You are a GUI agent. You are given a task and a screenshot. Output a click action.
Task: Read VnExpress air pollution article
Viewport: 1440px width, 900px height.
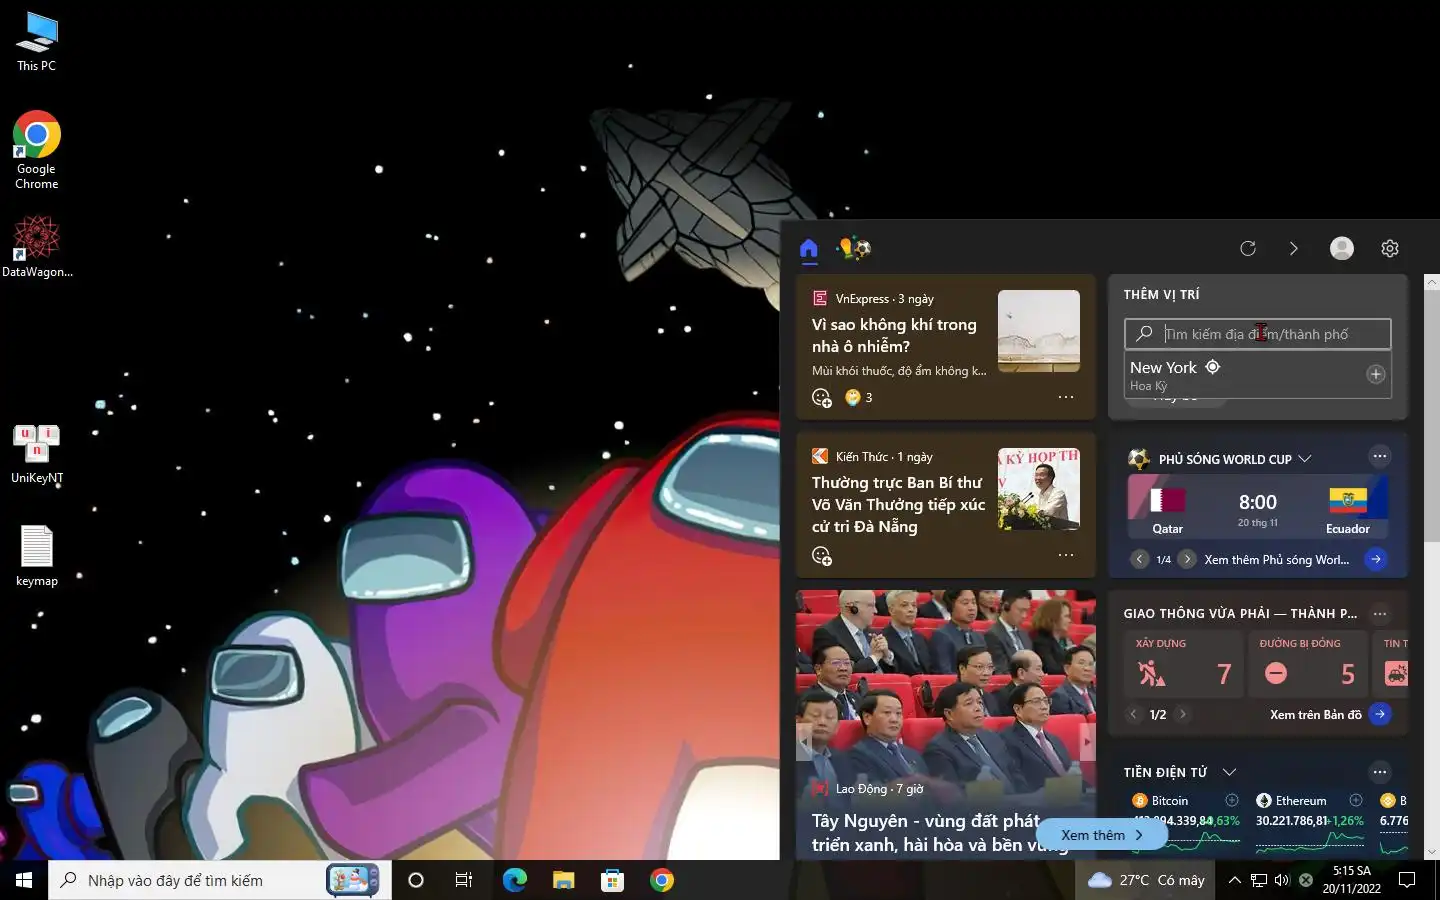[x=894, y=335]
